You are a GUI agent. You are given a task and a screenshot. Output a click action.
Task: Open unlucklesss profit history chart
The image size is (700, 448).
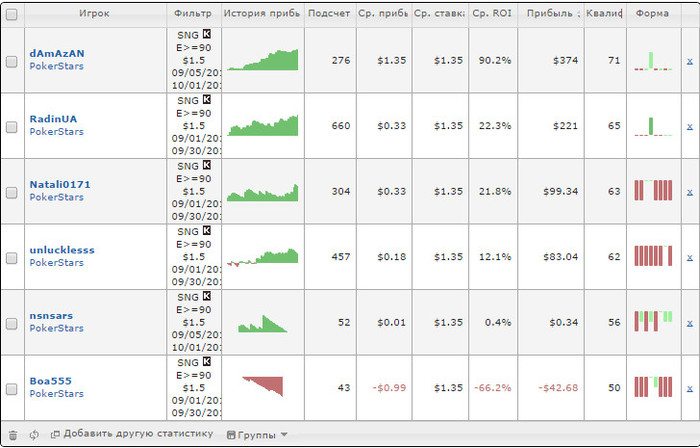pos(262,256)
